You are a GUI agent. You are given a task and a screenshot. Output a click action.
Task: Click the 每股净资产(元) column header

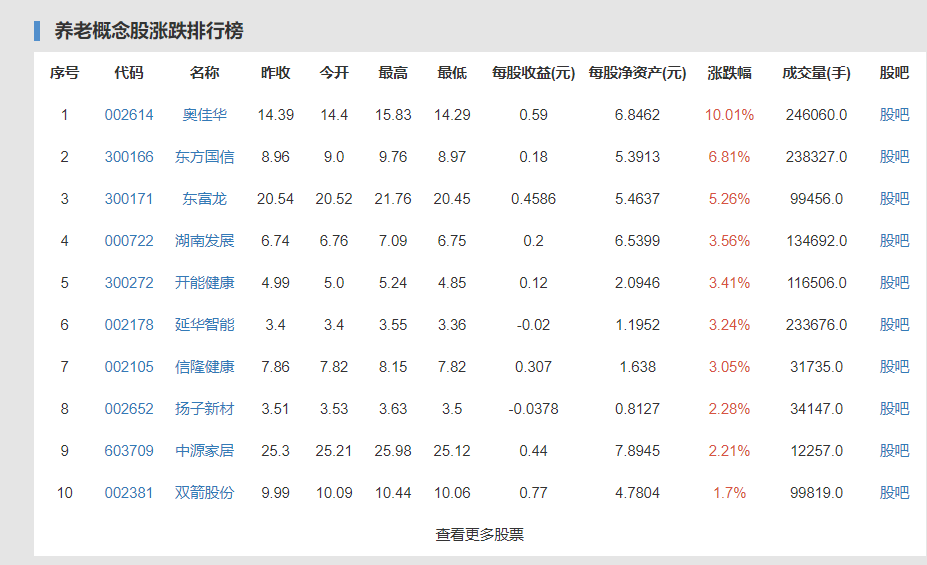pos(637,73)
